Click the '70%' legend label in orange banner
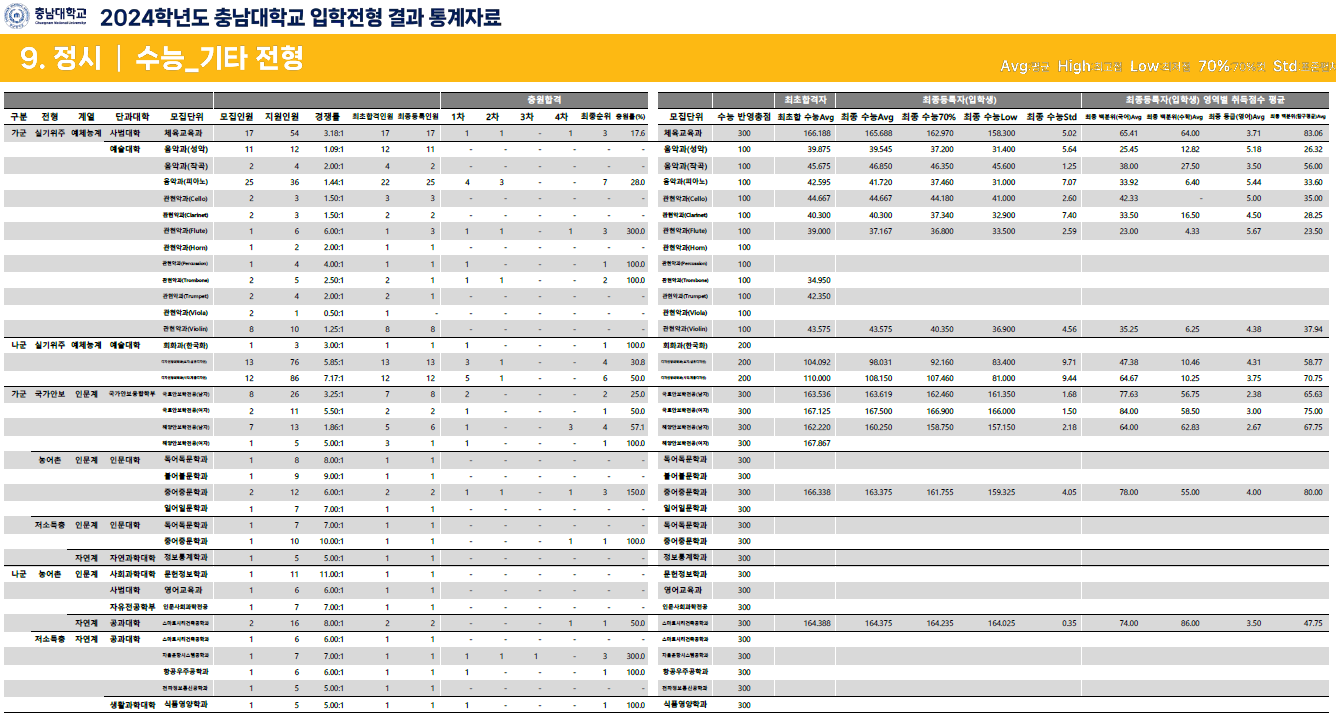The width and height of the screenshot is (1336, 718). (1214, 66)
